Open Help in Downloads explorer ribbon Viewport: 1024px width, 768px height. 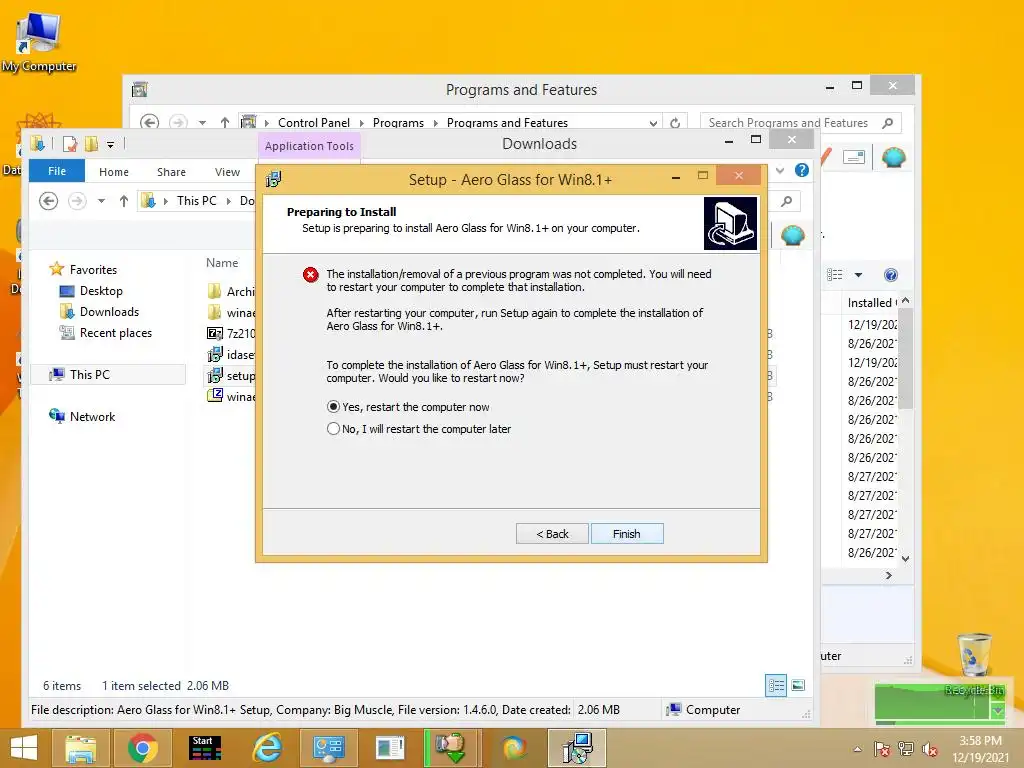coord(801,170)
